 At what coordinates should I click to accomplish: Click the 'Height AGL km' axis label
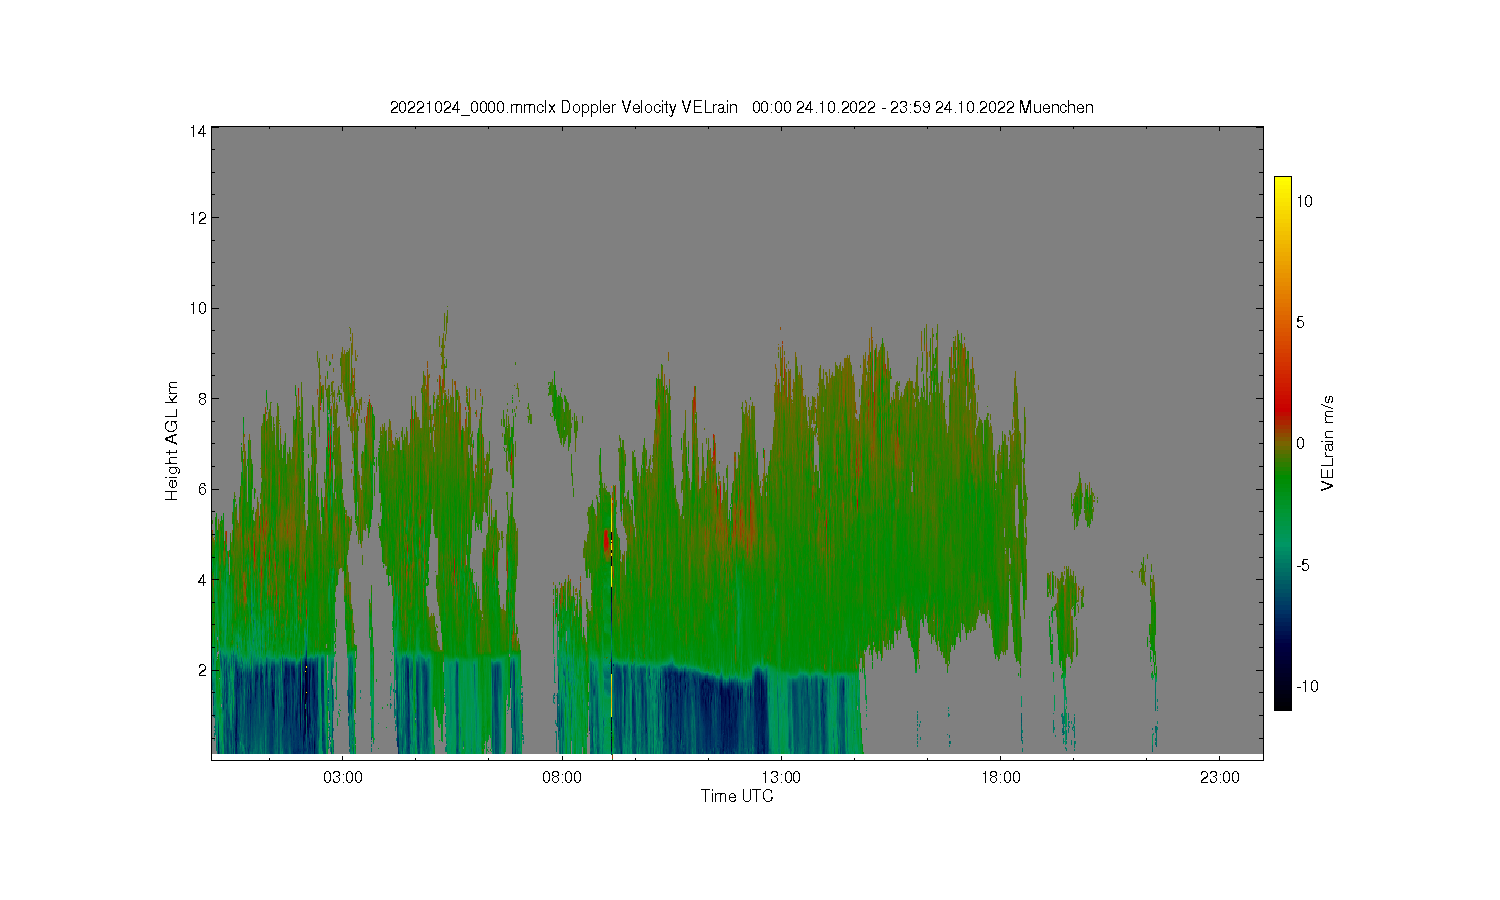tap(172, 441)
